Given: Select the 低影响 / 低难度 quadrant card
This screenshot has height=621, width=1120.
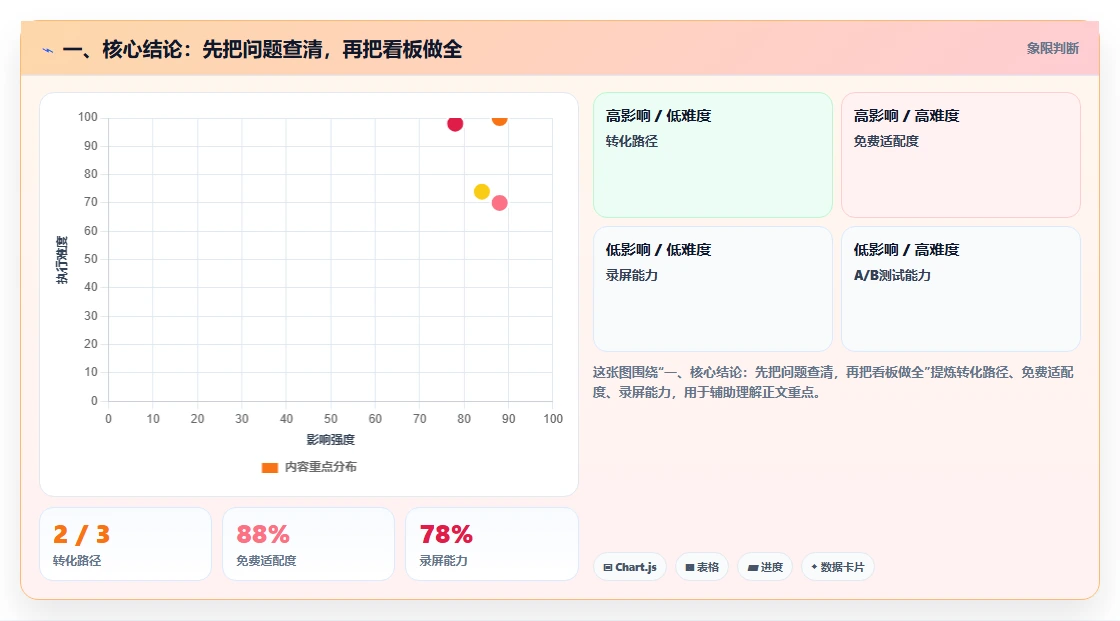Looking at the screenshot, I should (x=712, y=289).
